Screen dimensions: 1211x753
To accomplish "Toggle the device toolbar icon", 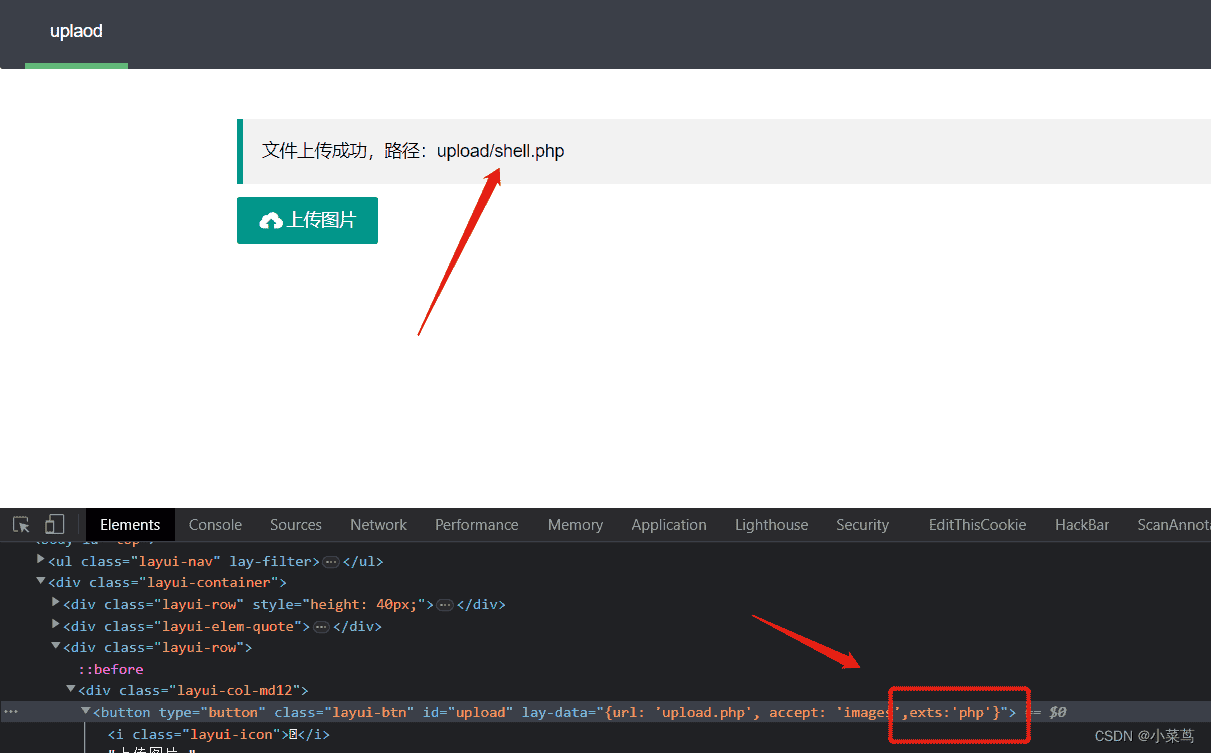I will [54, 525].
